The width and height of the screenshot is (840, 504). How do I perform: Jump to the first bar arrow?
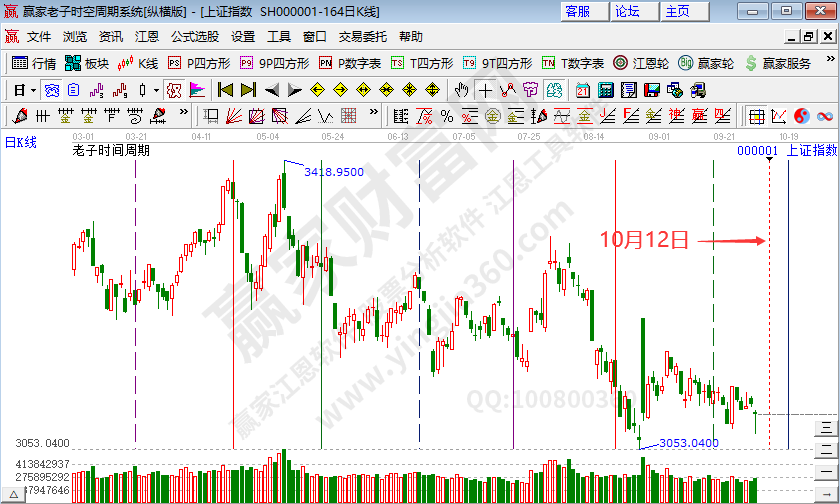(225, 90)
